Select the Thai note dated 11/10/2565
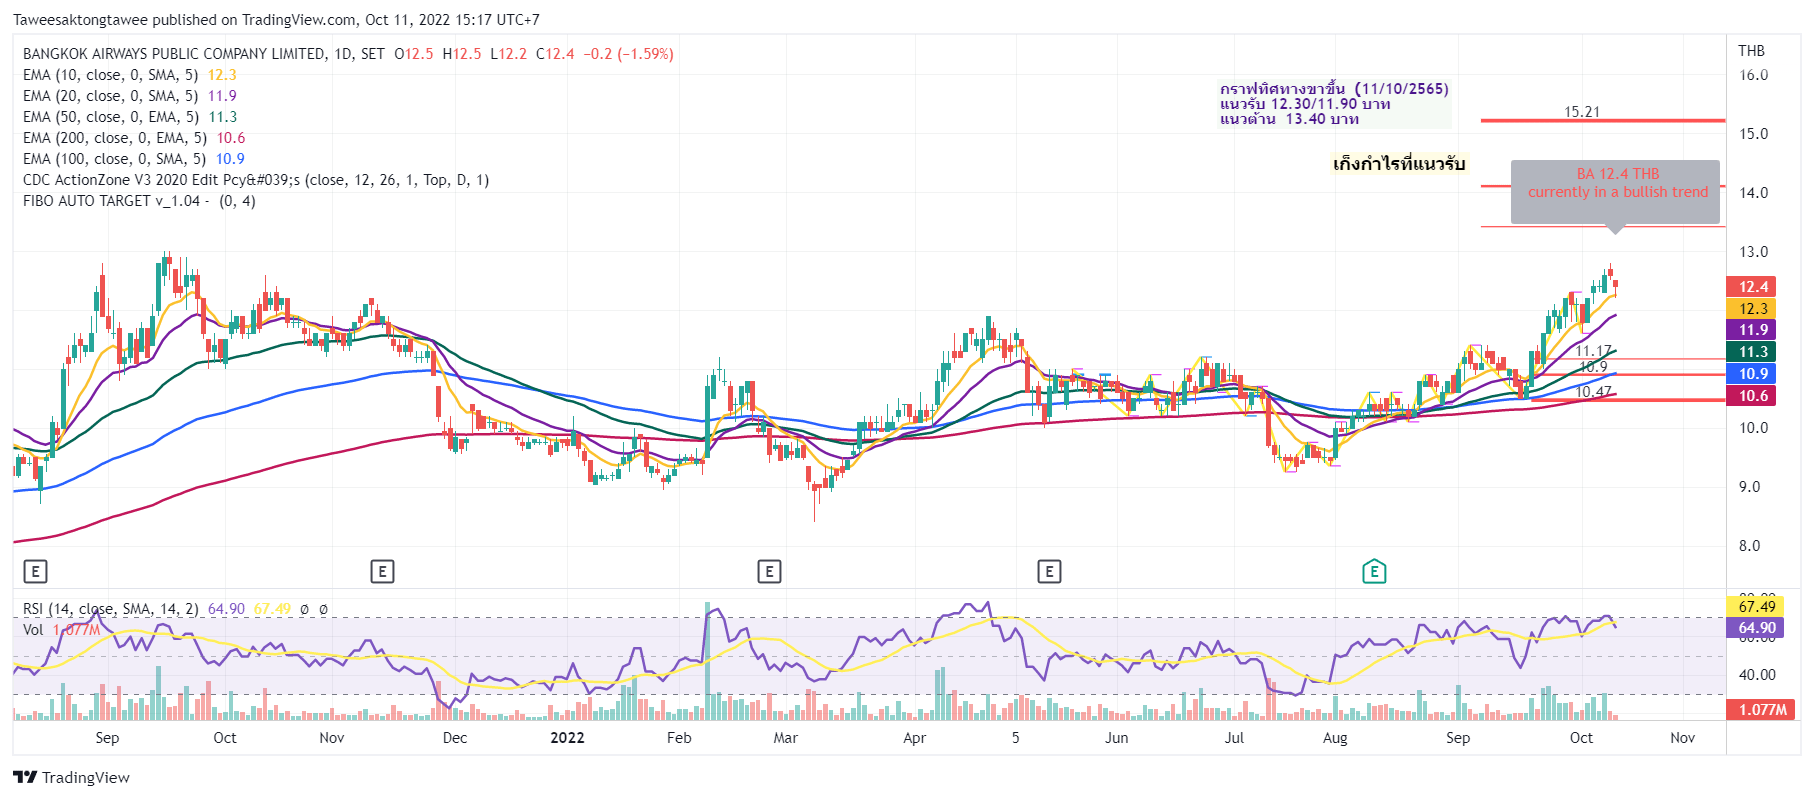The width and height of the screenshot is (1814, 799). tap(1334, 104)
